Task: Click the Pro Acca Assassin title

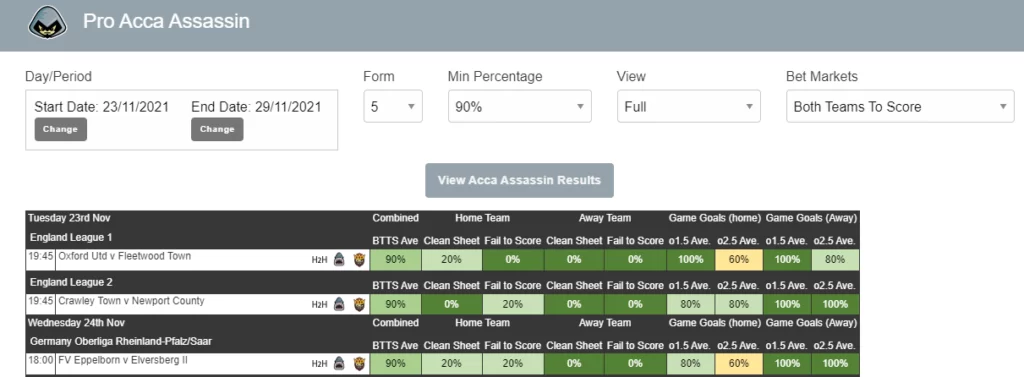Action: coord(166,21)
